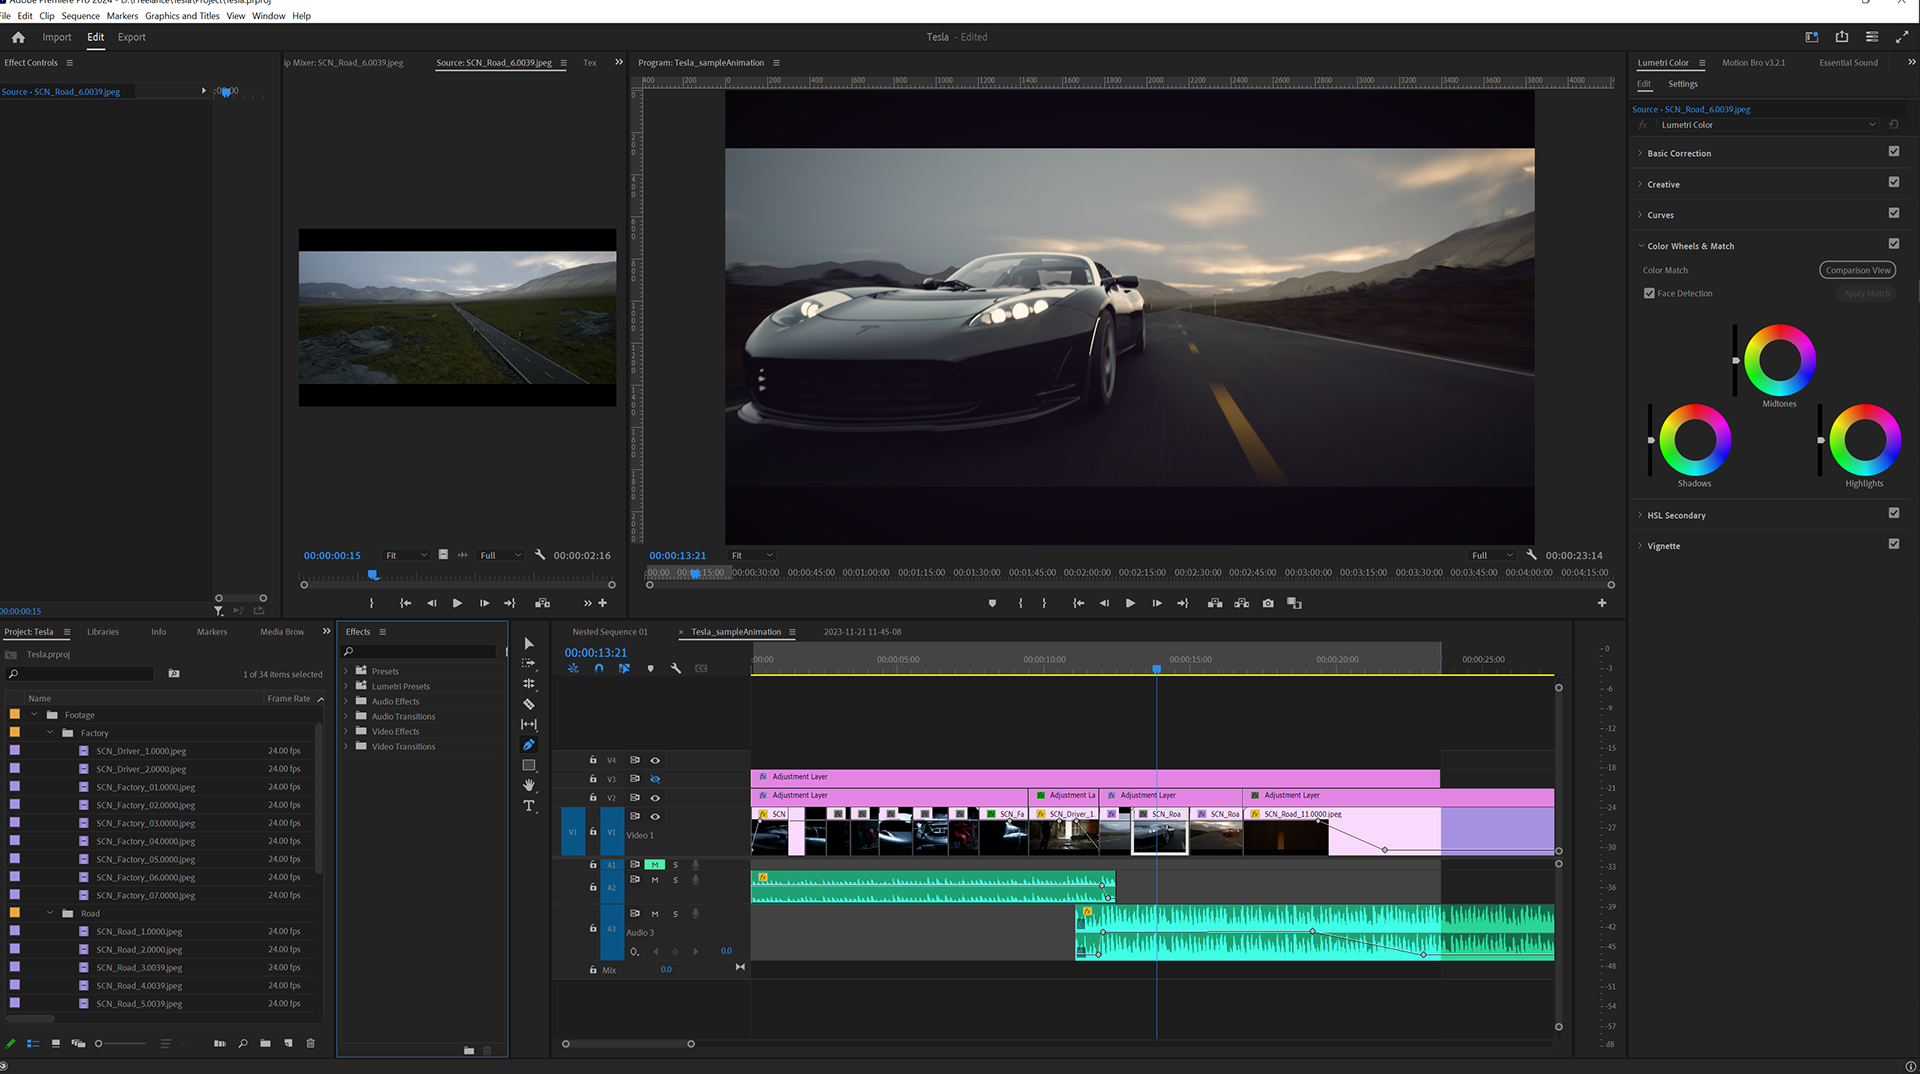
Task: Disable the Basic Correction section checkbox
Action: point(1893,152)
